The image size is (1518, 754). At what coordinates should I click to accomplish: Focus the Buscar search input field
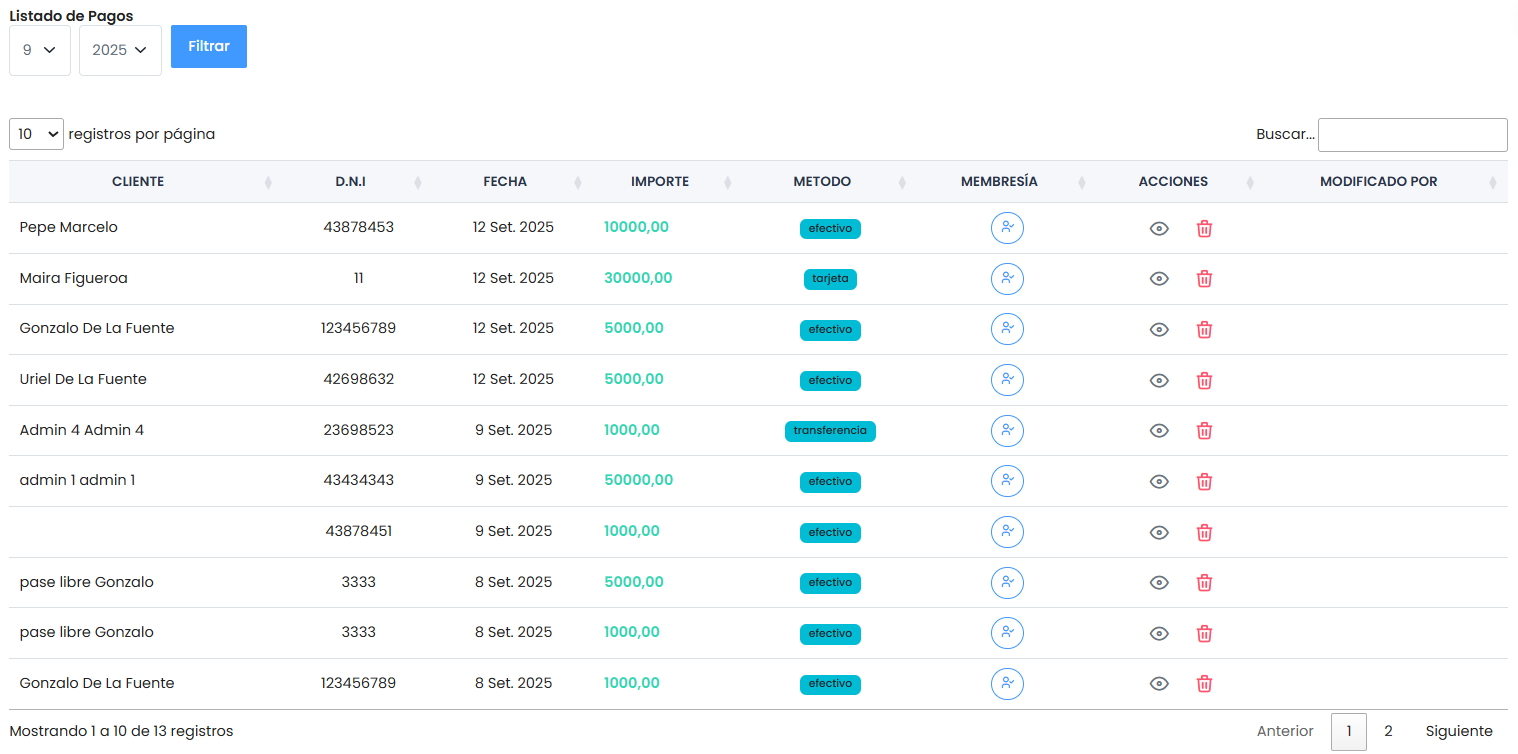point(1412,135)
